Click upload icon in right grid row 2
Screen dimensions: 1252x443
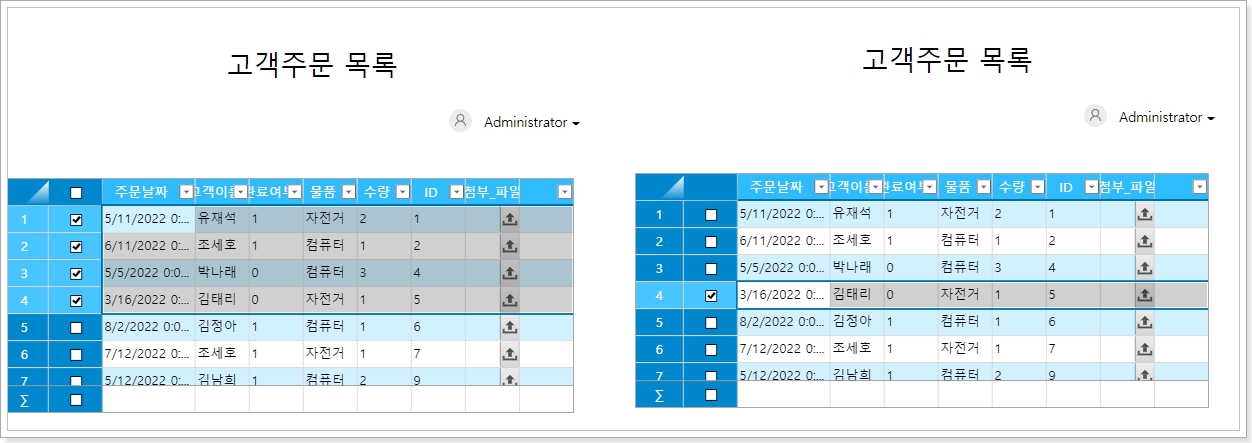(1144, 241)
